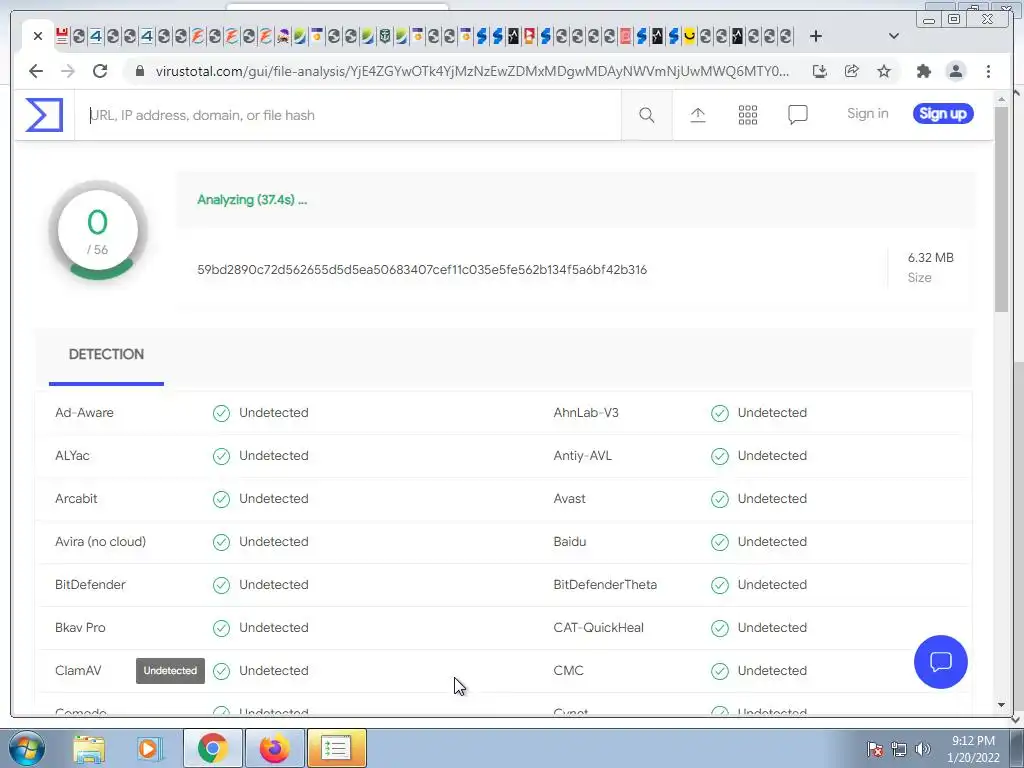Click the Undetected tooltip next to ClamAV
The height and width of the screenshot is (768, 1024).
pos(170,671)
